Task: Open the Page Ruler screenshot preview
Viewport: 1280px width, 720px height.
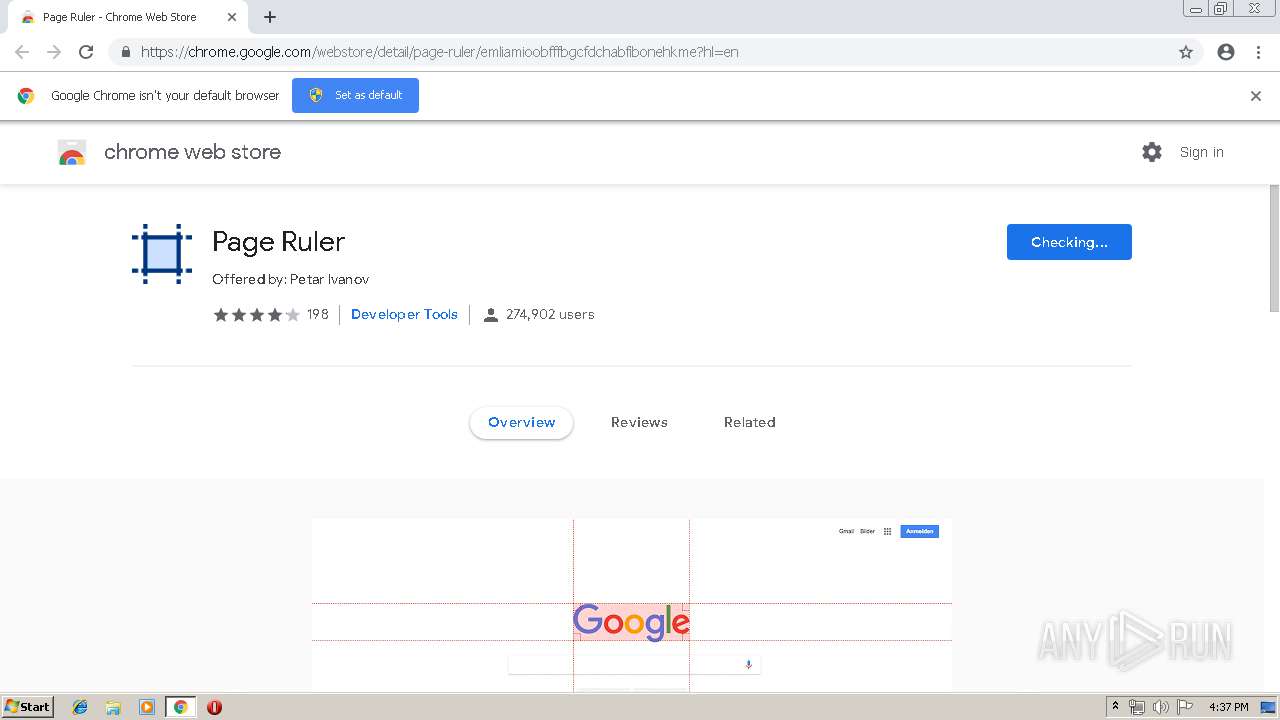Action: pos(631,604)
